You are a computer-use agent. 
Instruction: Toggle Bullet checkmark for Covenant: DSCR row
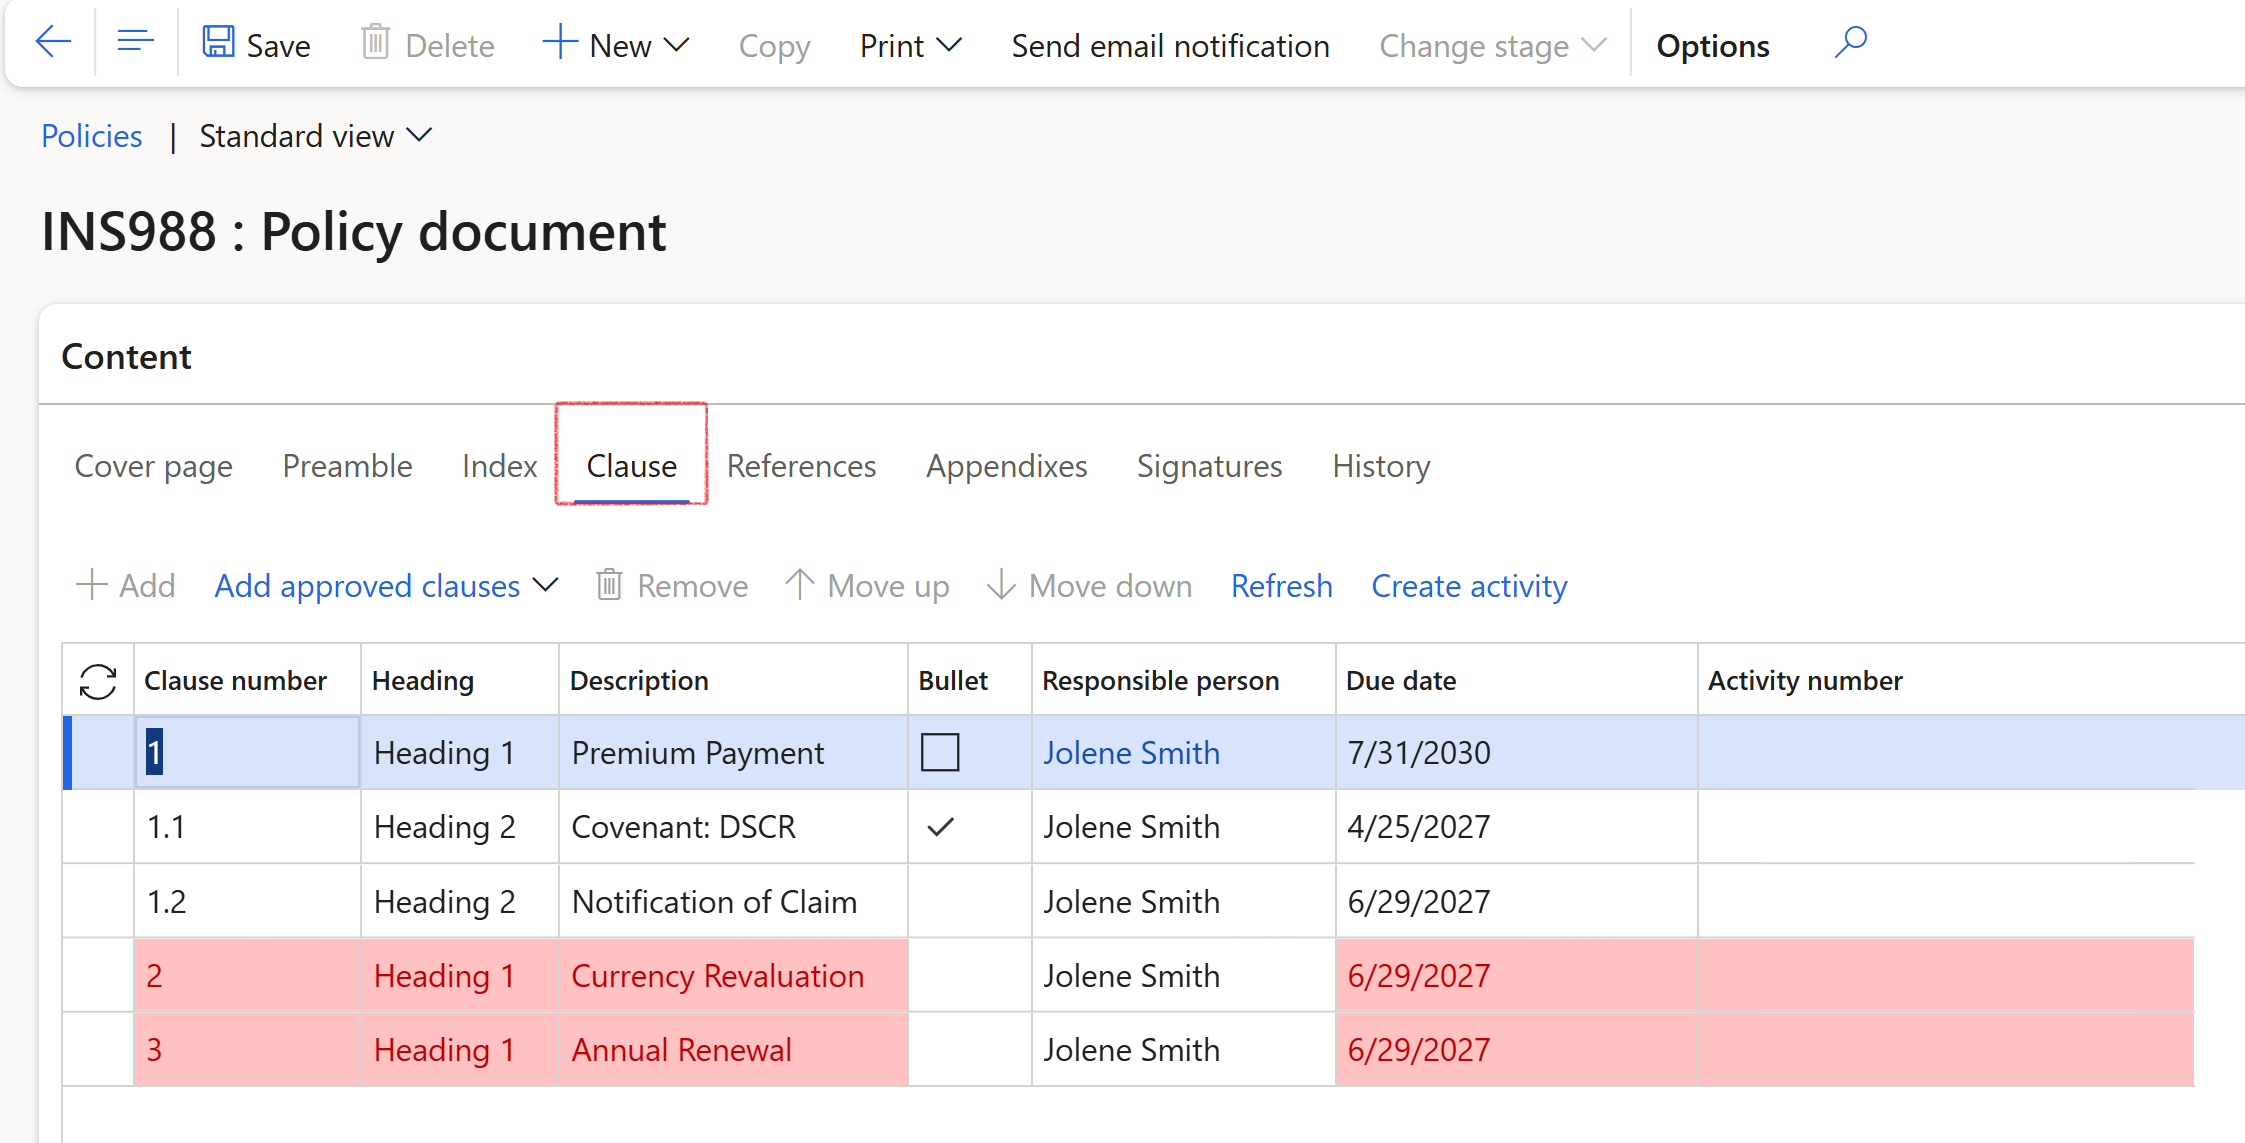tap(940, 827)
